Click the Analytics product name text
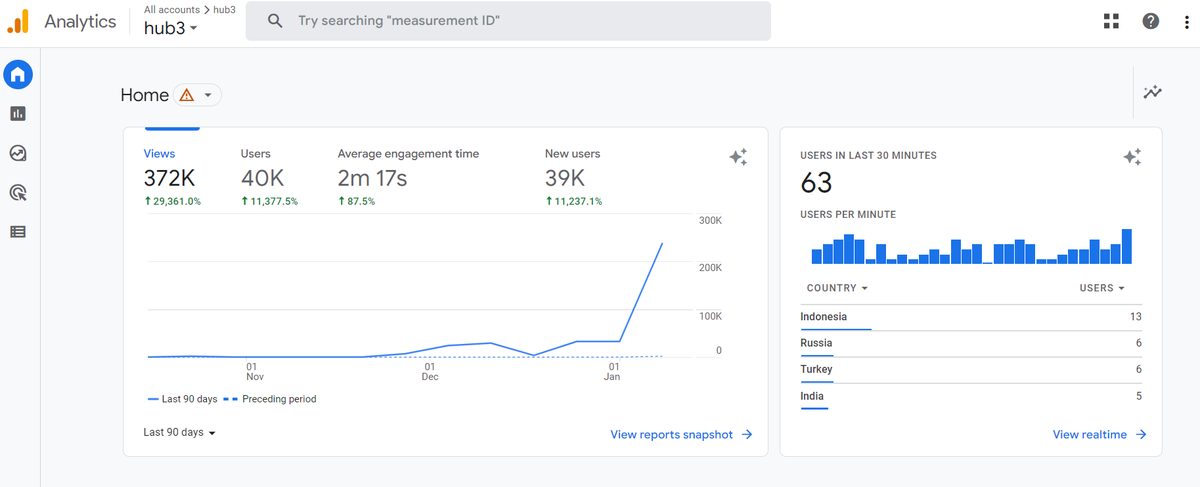 80,21
